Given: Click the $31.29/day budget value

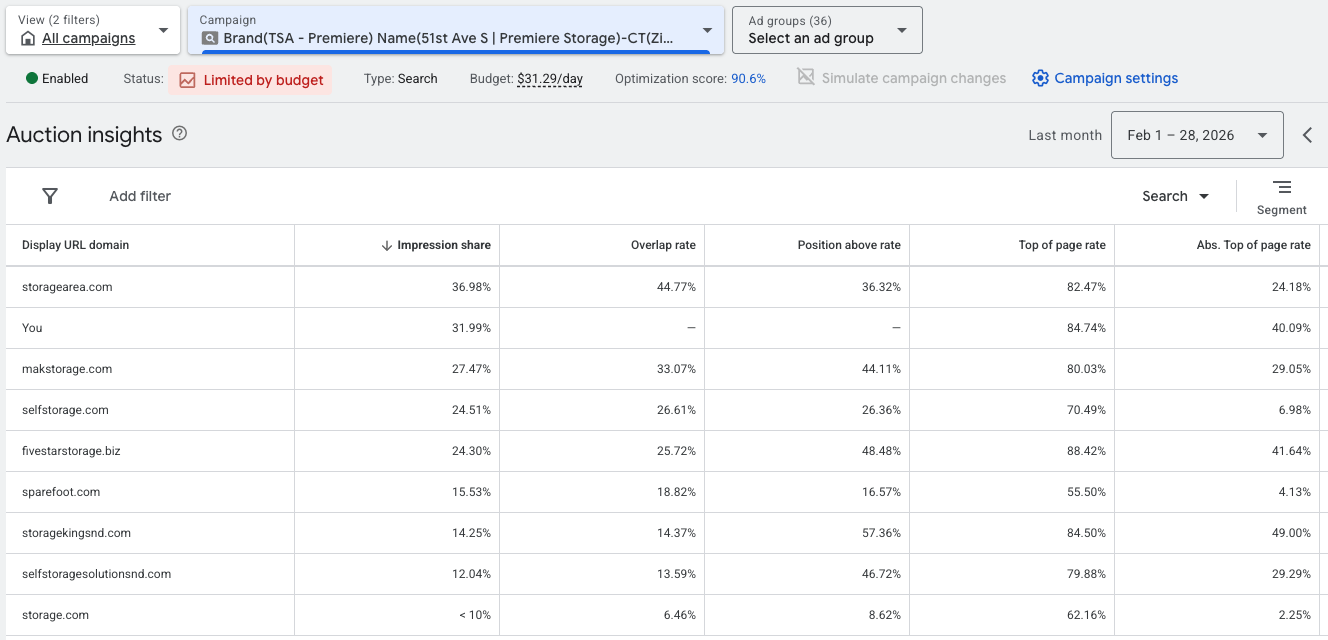Looking at the screenshot, I should click(550, 78).
